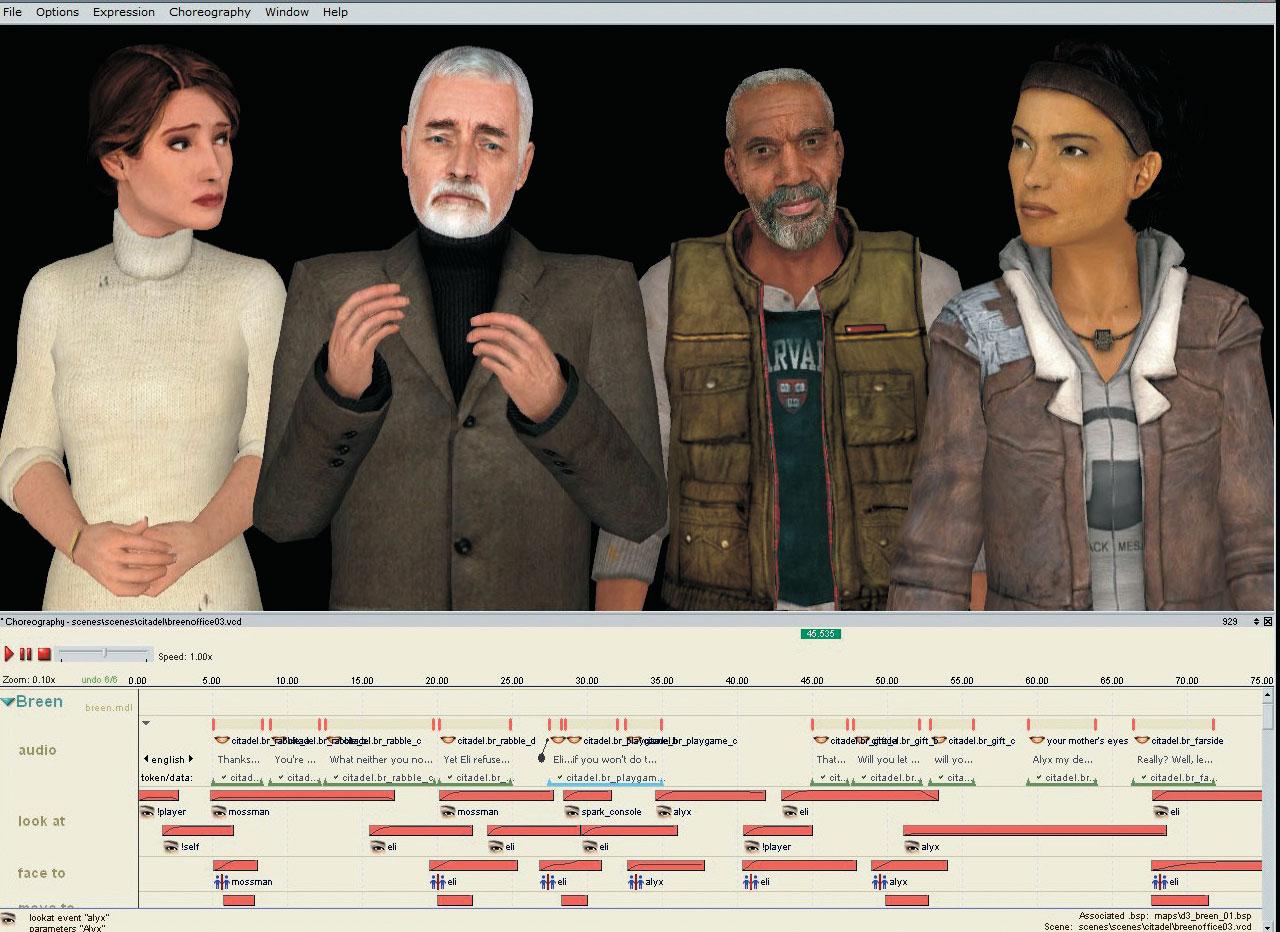Select long red alyx lookat bar

pos(1035,830)
